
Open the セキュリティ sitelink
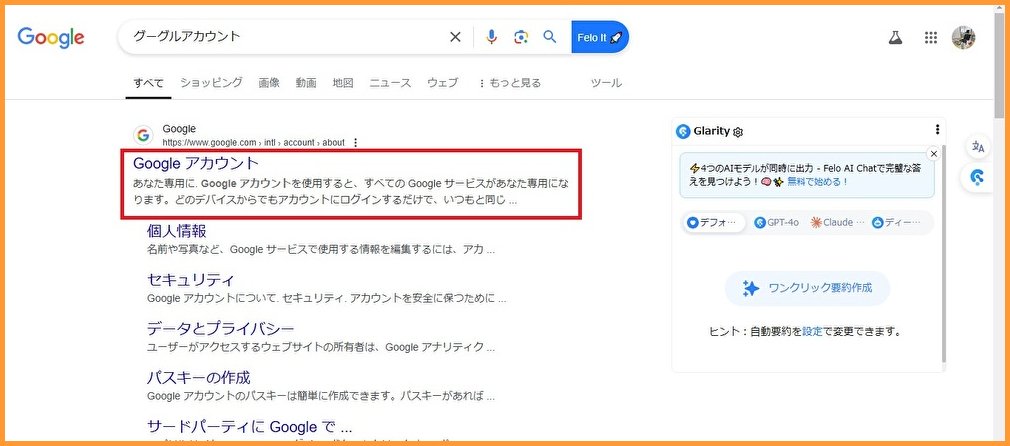(x=191, y=280)
